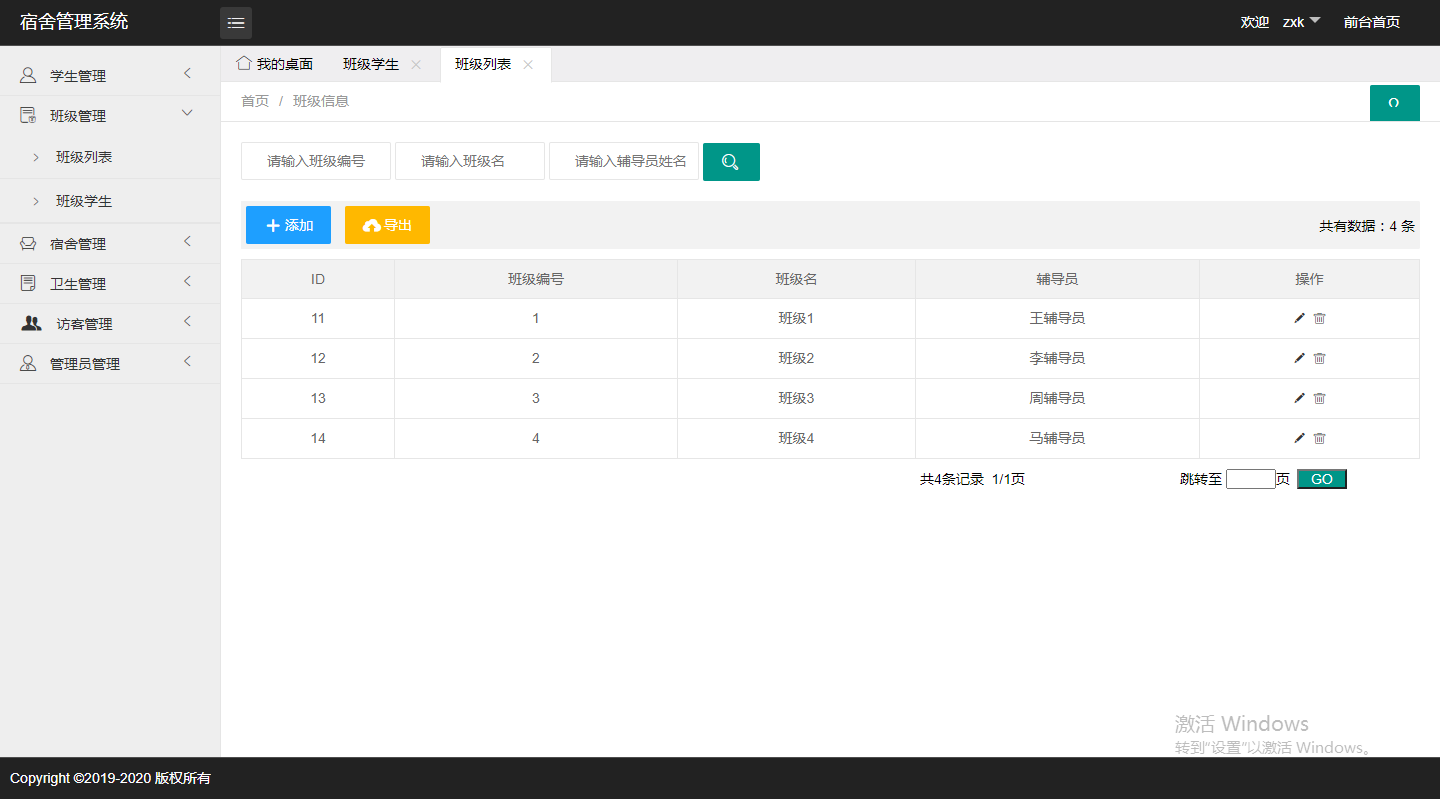The image size is (1440, 799).
Task: Click the 李辅导员 cell
Action: coord(1057,358)
